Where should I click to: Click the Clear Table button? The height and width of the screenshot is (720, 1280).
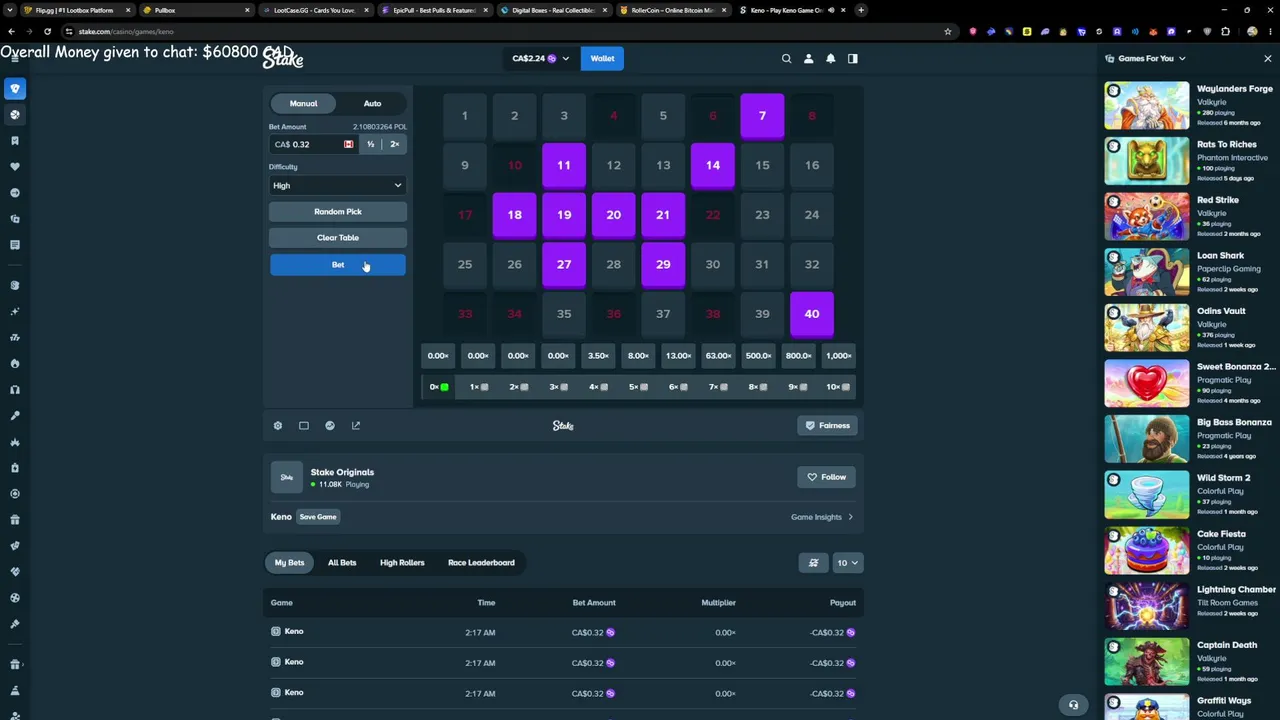(338, 238)
